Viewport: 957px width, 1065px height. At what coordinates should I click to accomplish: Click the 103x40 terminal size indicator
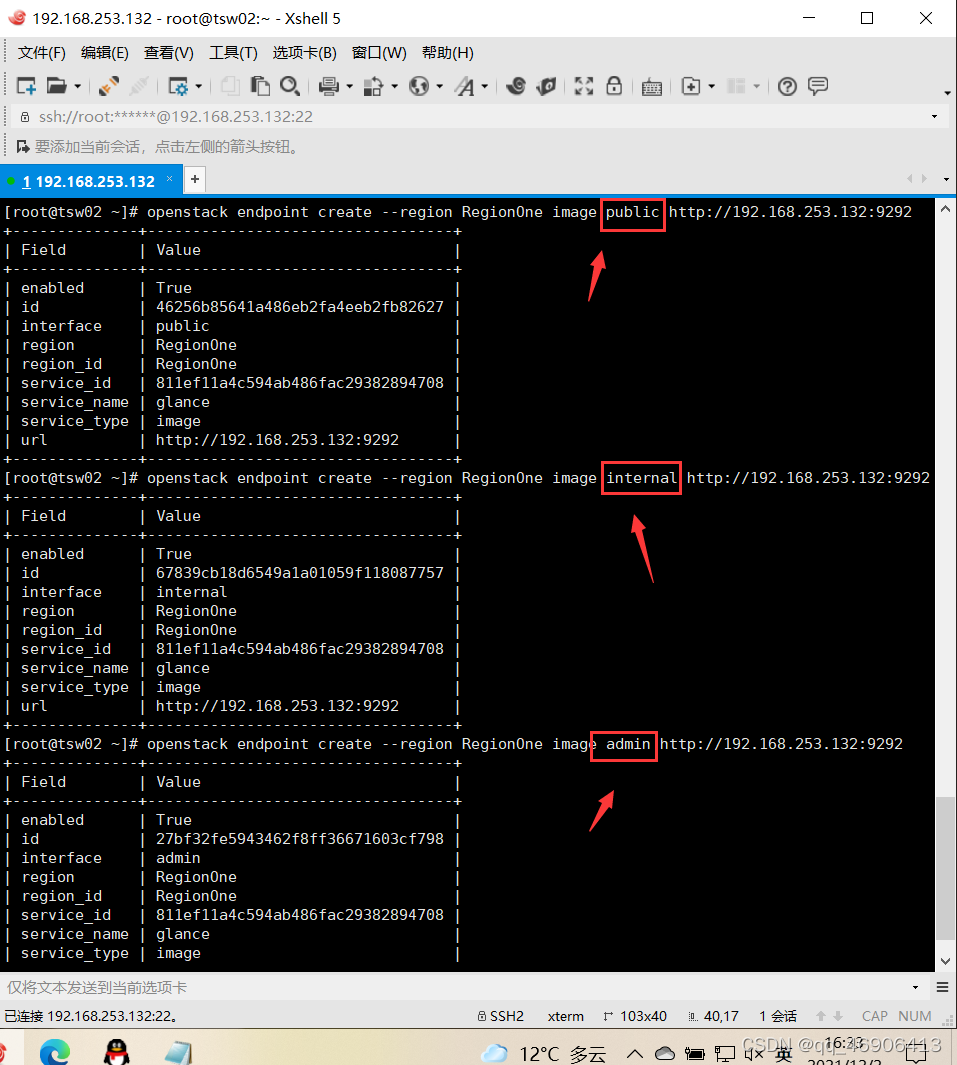(635, 1016)
